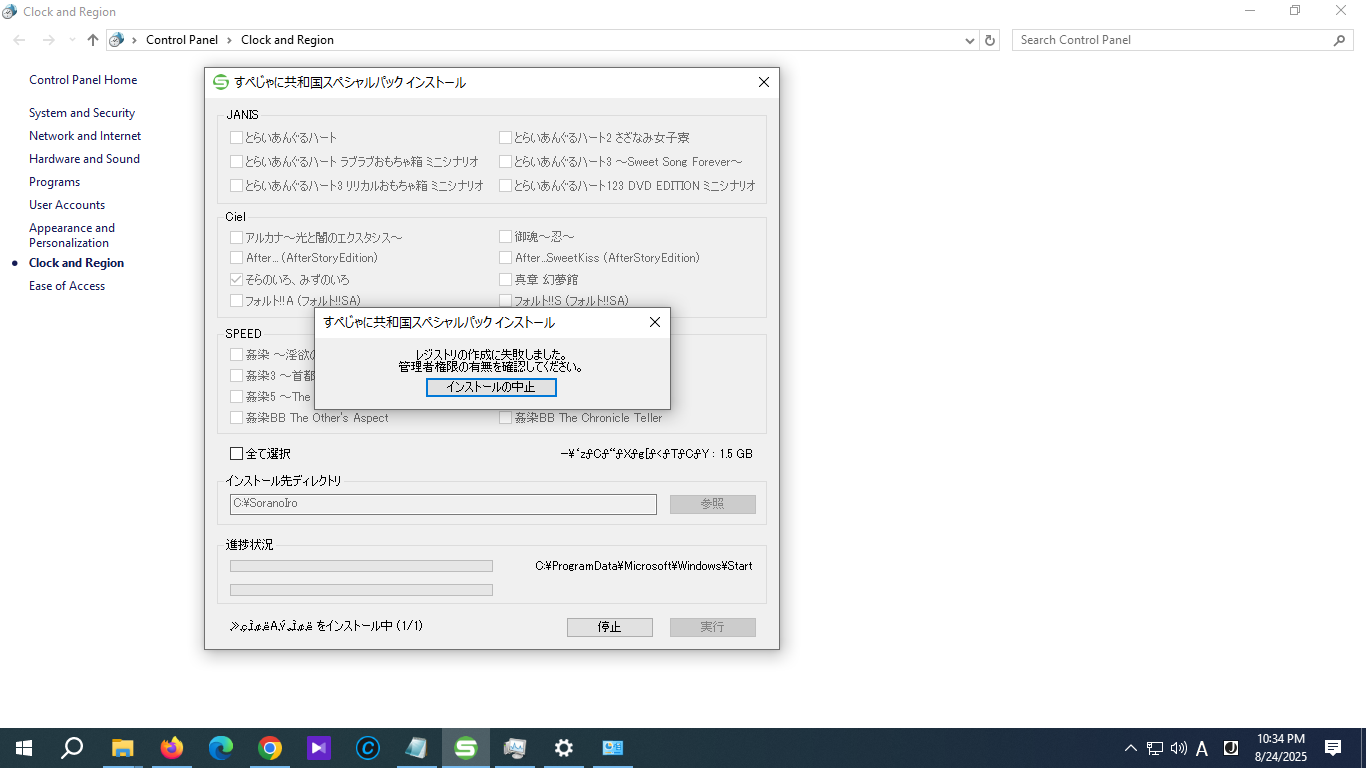Go forward in Control Panel window
This screenshot has height=768, width=1366.
coord(48,40)
